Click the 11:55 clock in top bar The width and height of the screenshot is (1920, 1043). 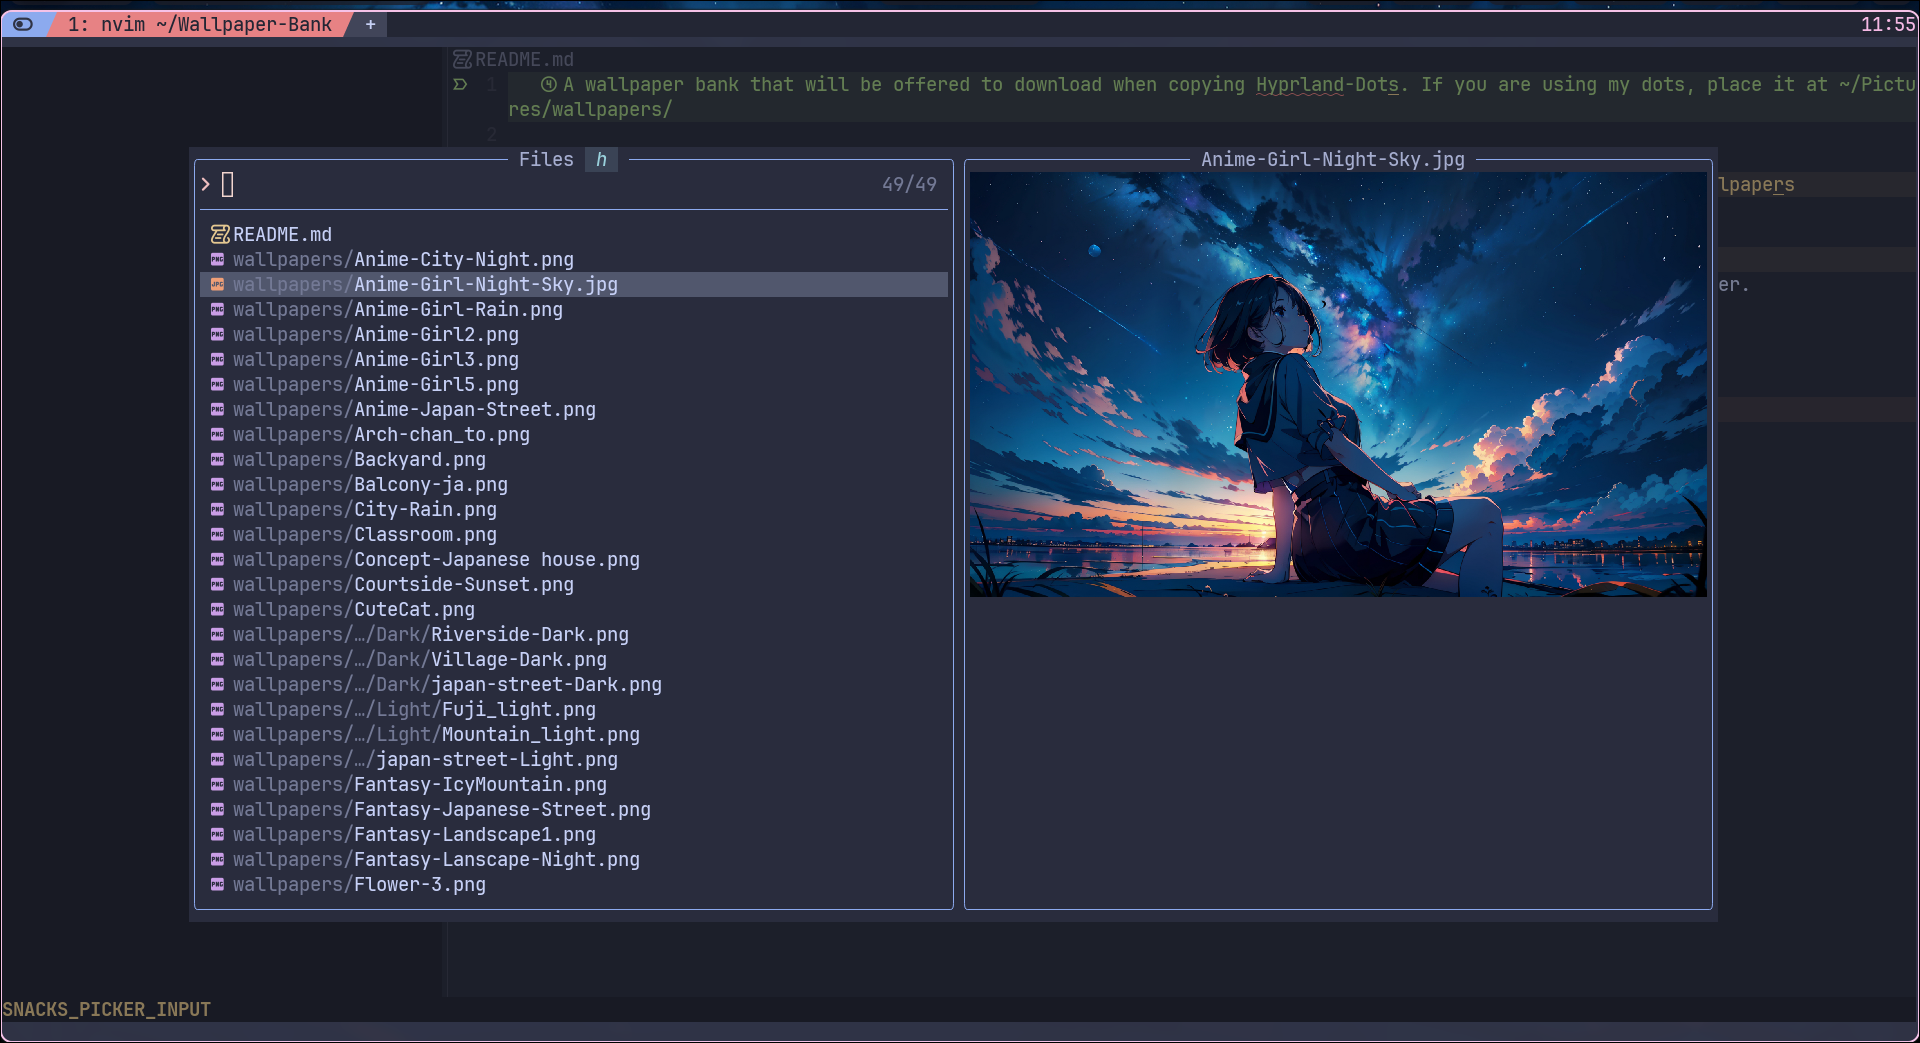coord(1887,24)
